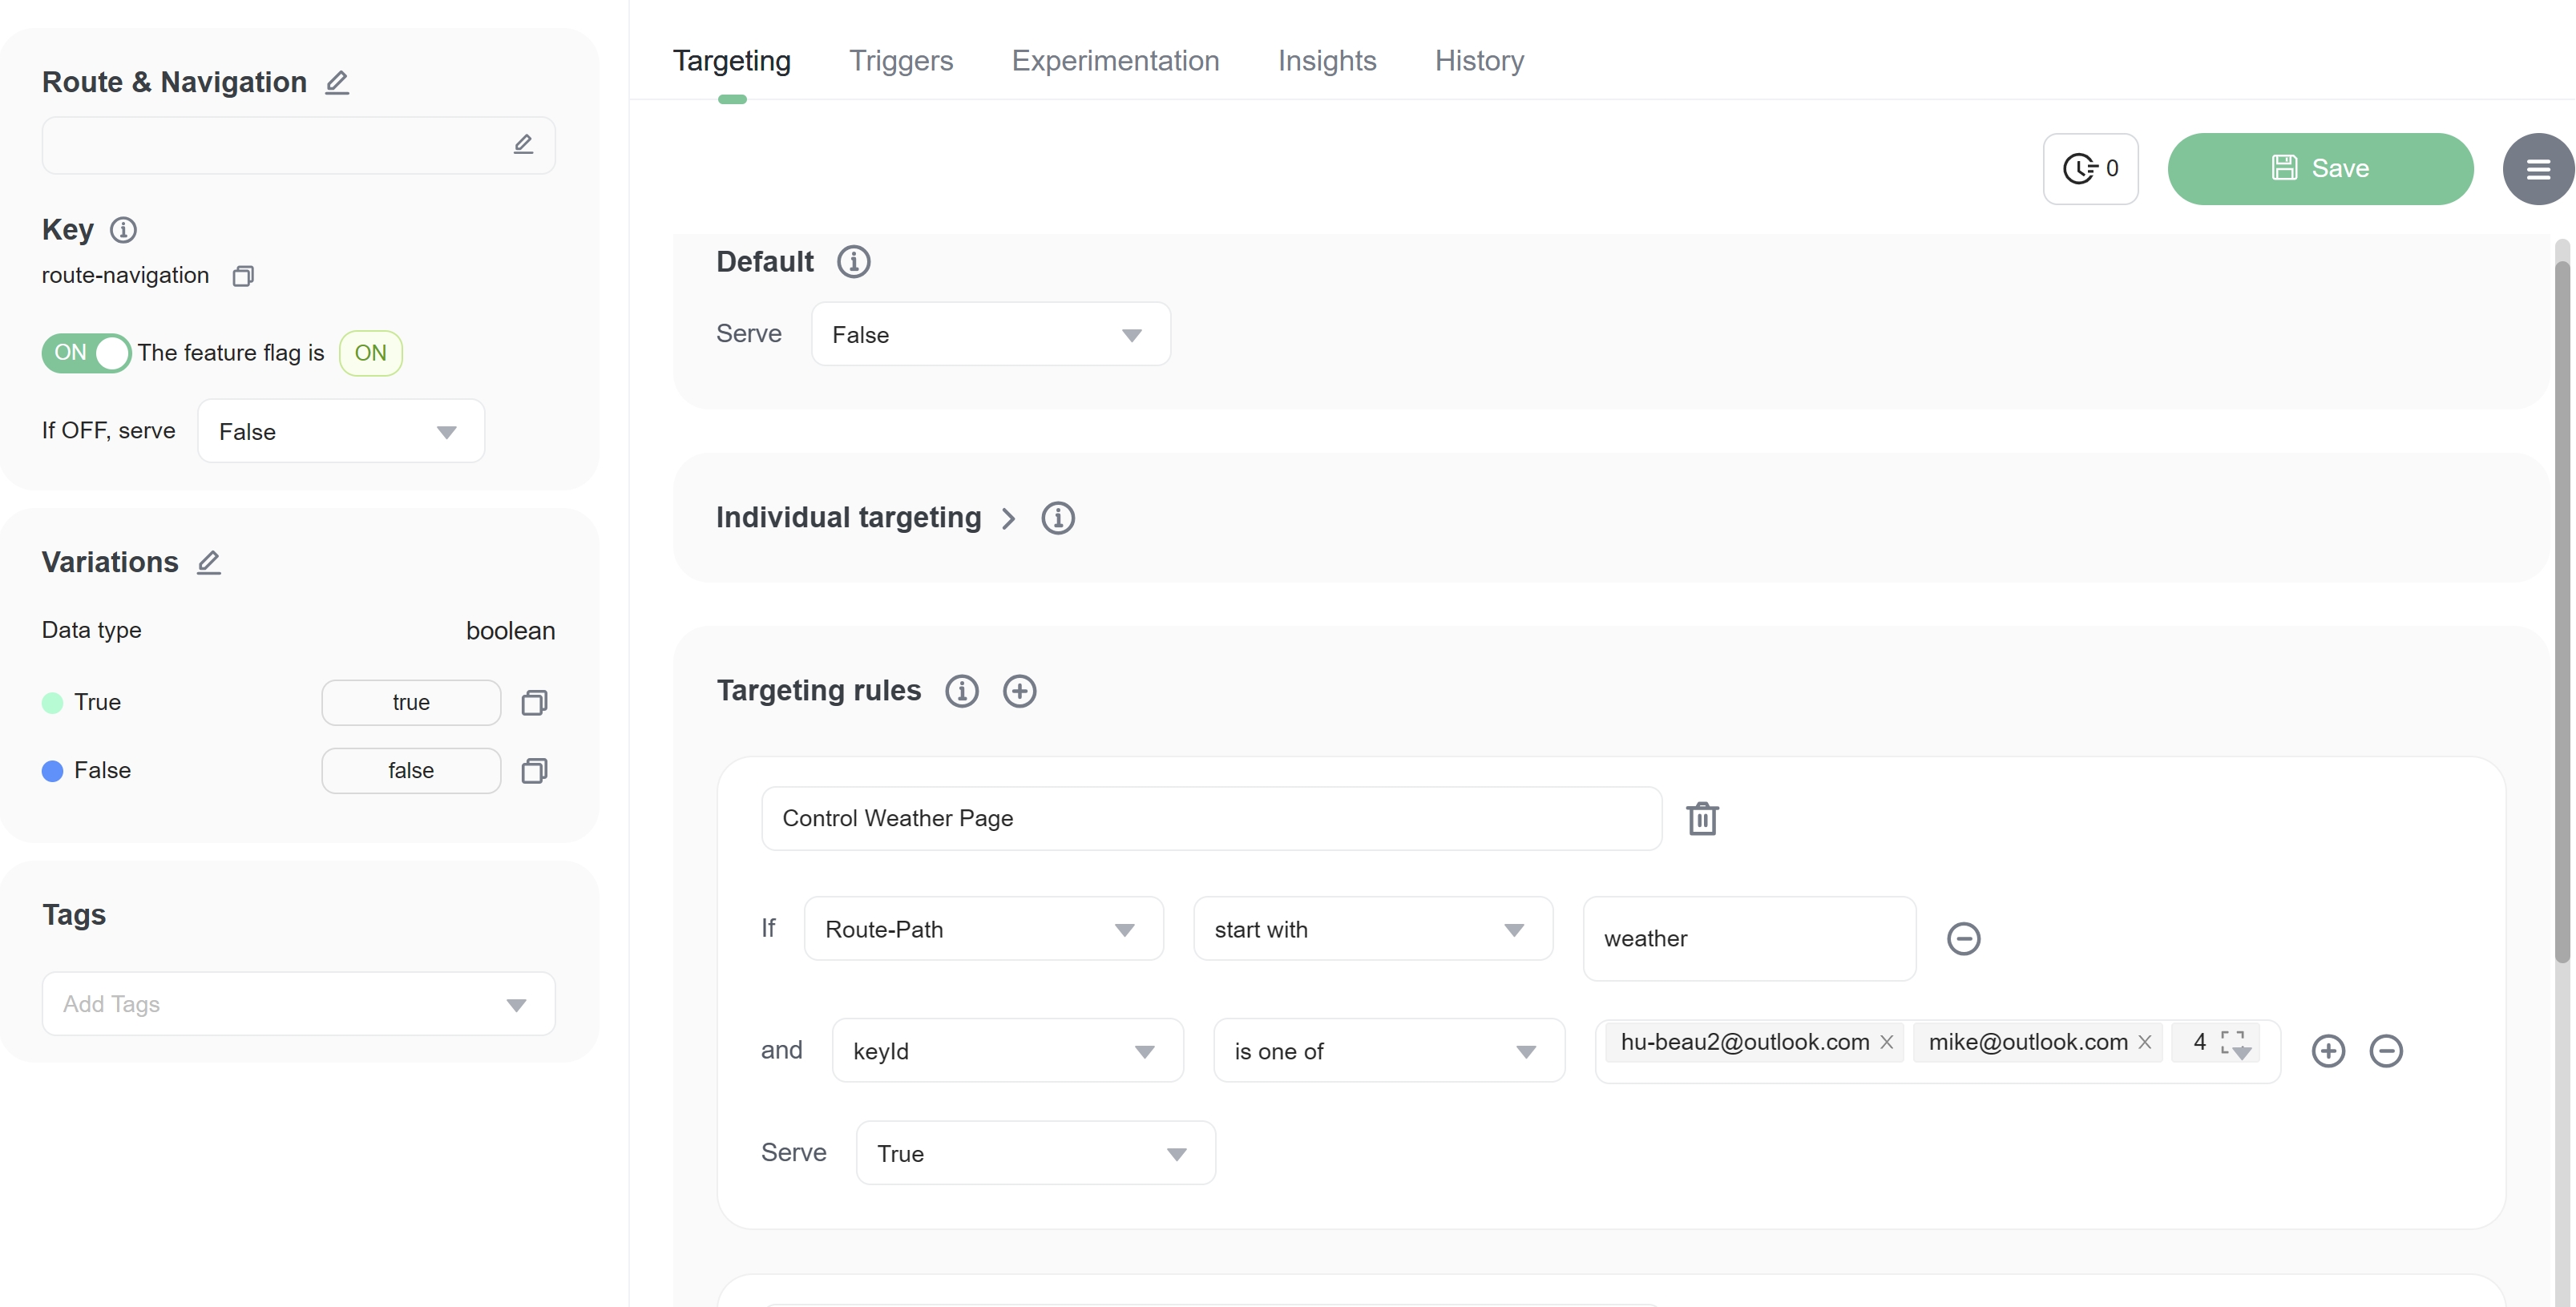Click the 4 more values counter
This screenshot has height=1307, width=2576.
point(2199,1042)
